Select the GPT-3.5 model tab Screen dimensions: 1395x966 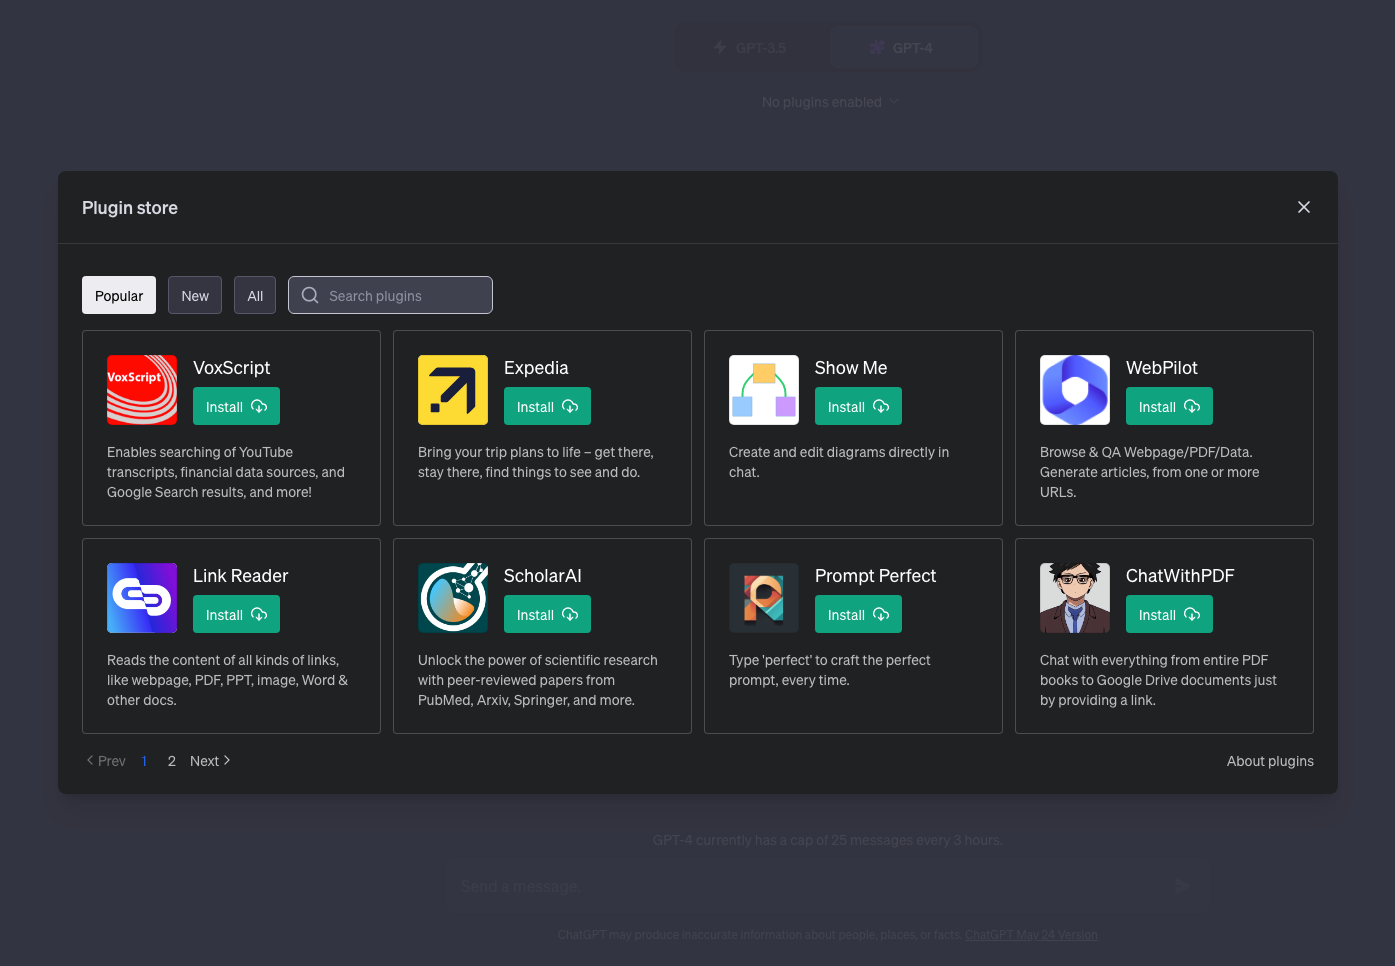point(751,48)
